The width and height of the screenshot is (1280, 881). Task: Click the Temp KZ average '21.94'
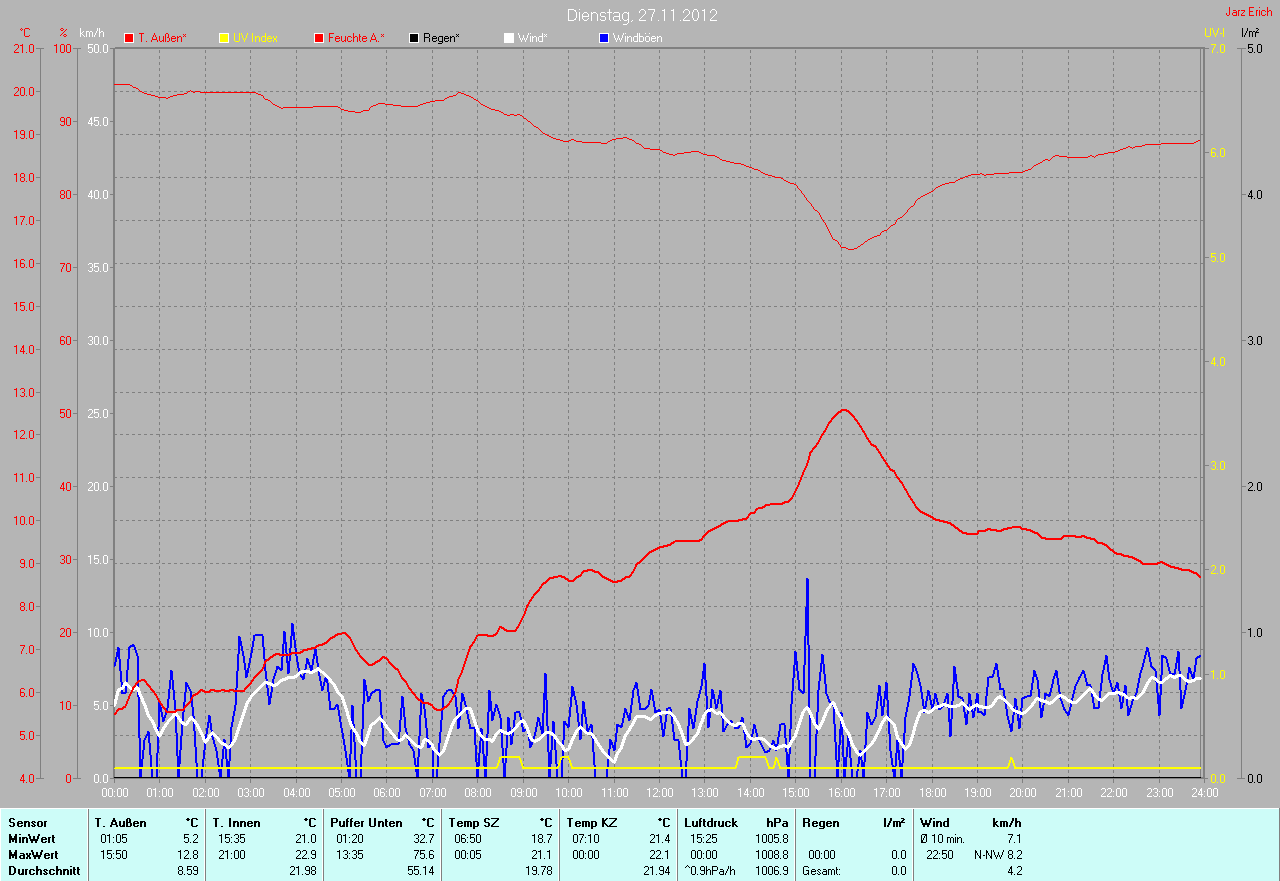point(656,870)
